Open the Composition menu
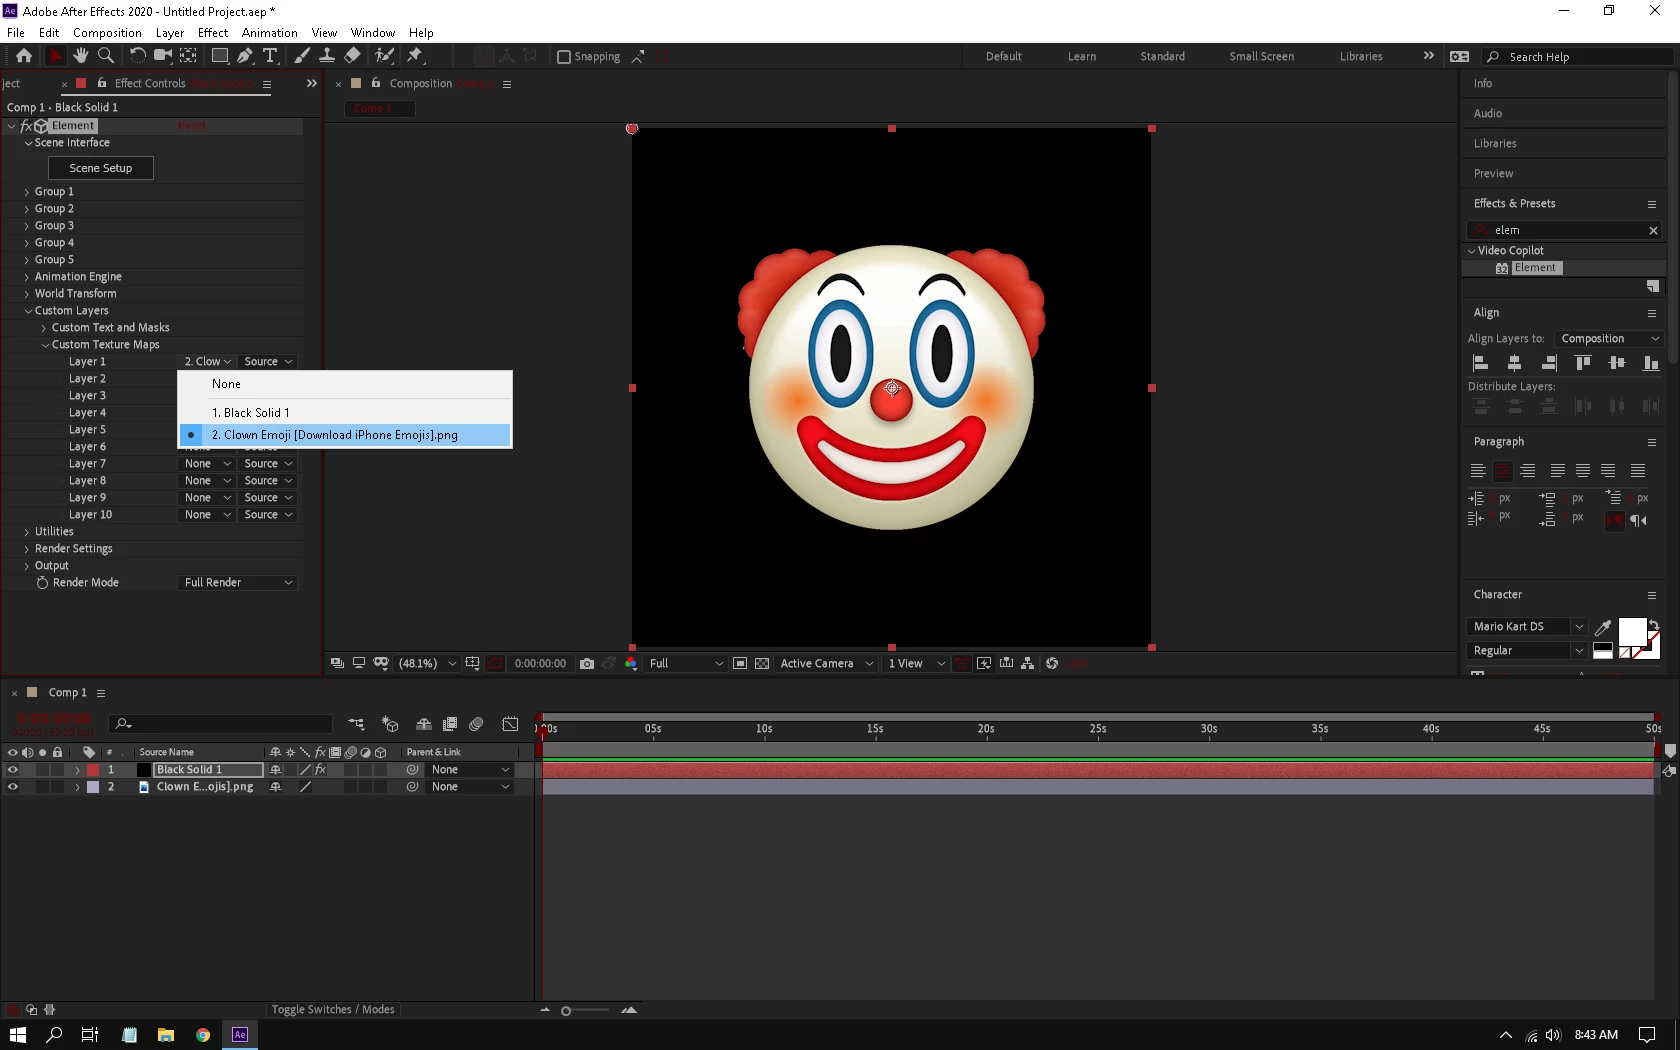This screenshot has height=1050, width=1680. [107, 33]
